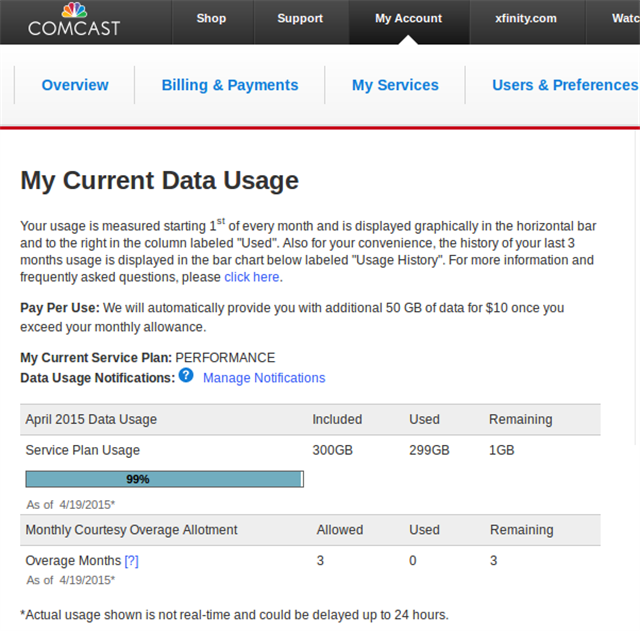Click the Monthly Courtesy Overage Allotment header
Screen dimensions: 640x631
(x=131, y=530)
